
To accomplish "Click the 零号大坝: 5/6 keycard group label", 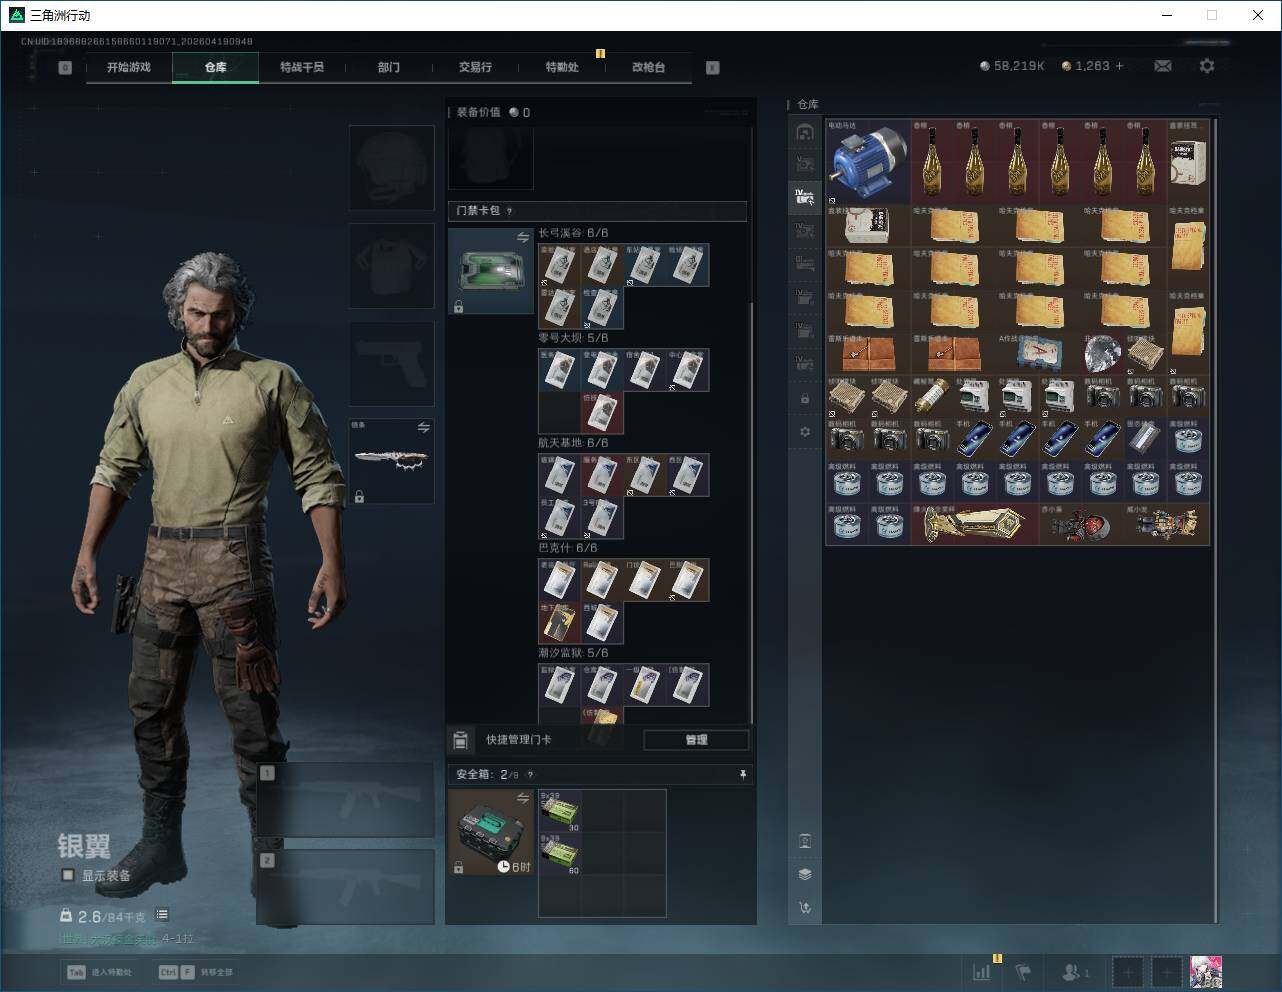I will click(x=573, y=338).
